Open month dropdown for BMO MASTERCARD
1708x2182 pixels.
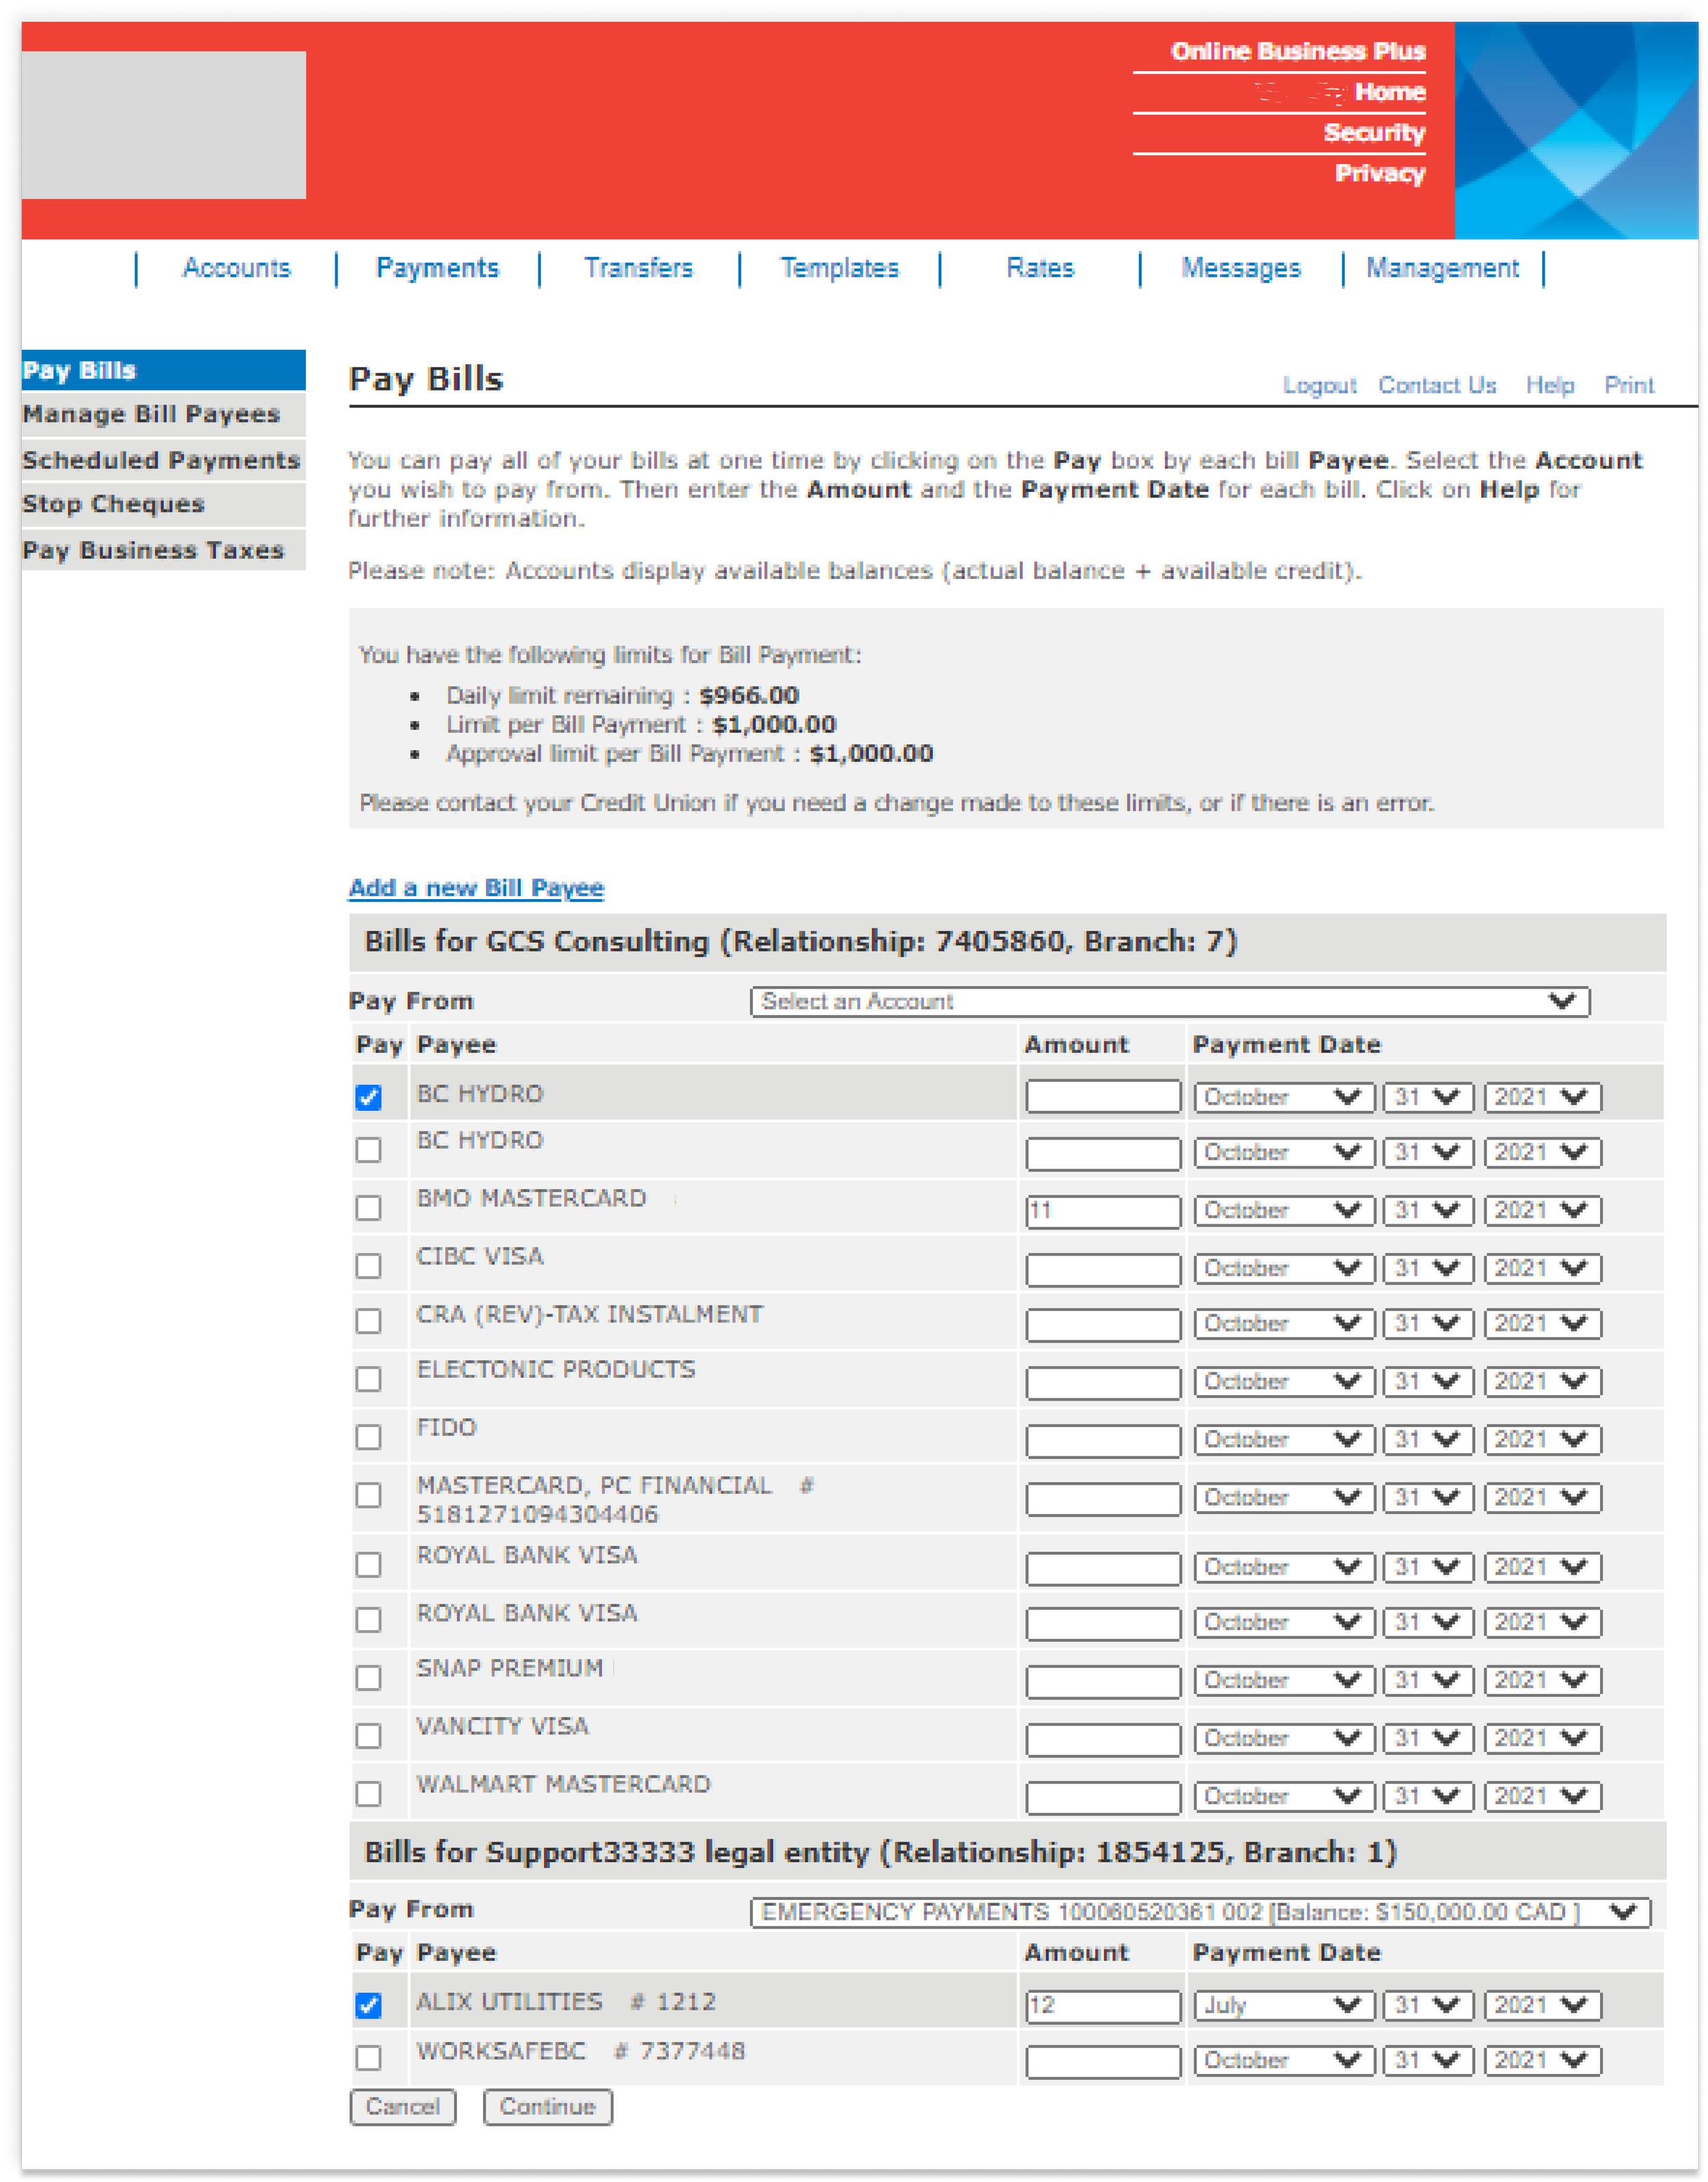[1284, 1210]
